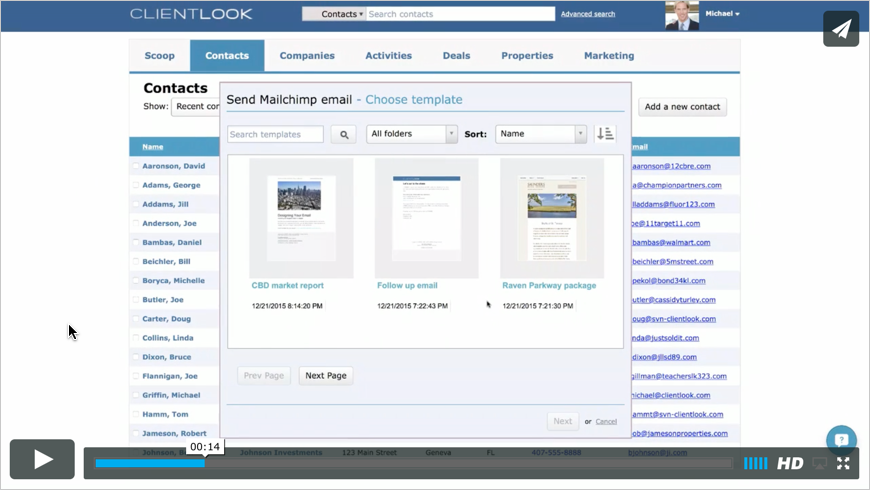Click the 12/21/2015 8:14:20 PM timestamp
The width and height of the screenshot is (870, 490).
pos(287,306)
